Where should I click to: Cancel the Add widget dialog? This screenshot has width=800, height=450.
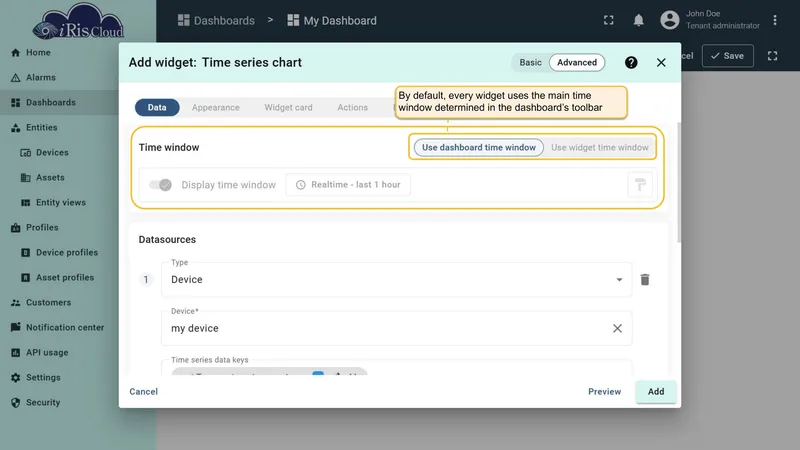coord(143,391)
